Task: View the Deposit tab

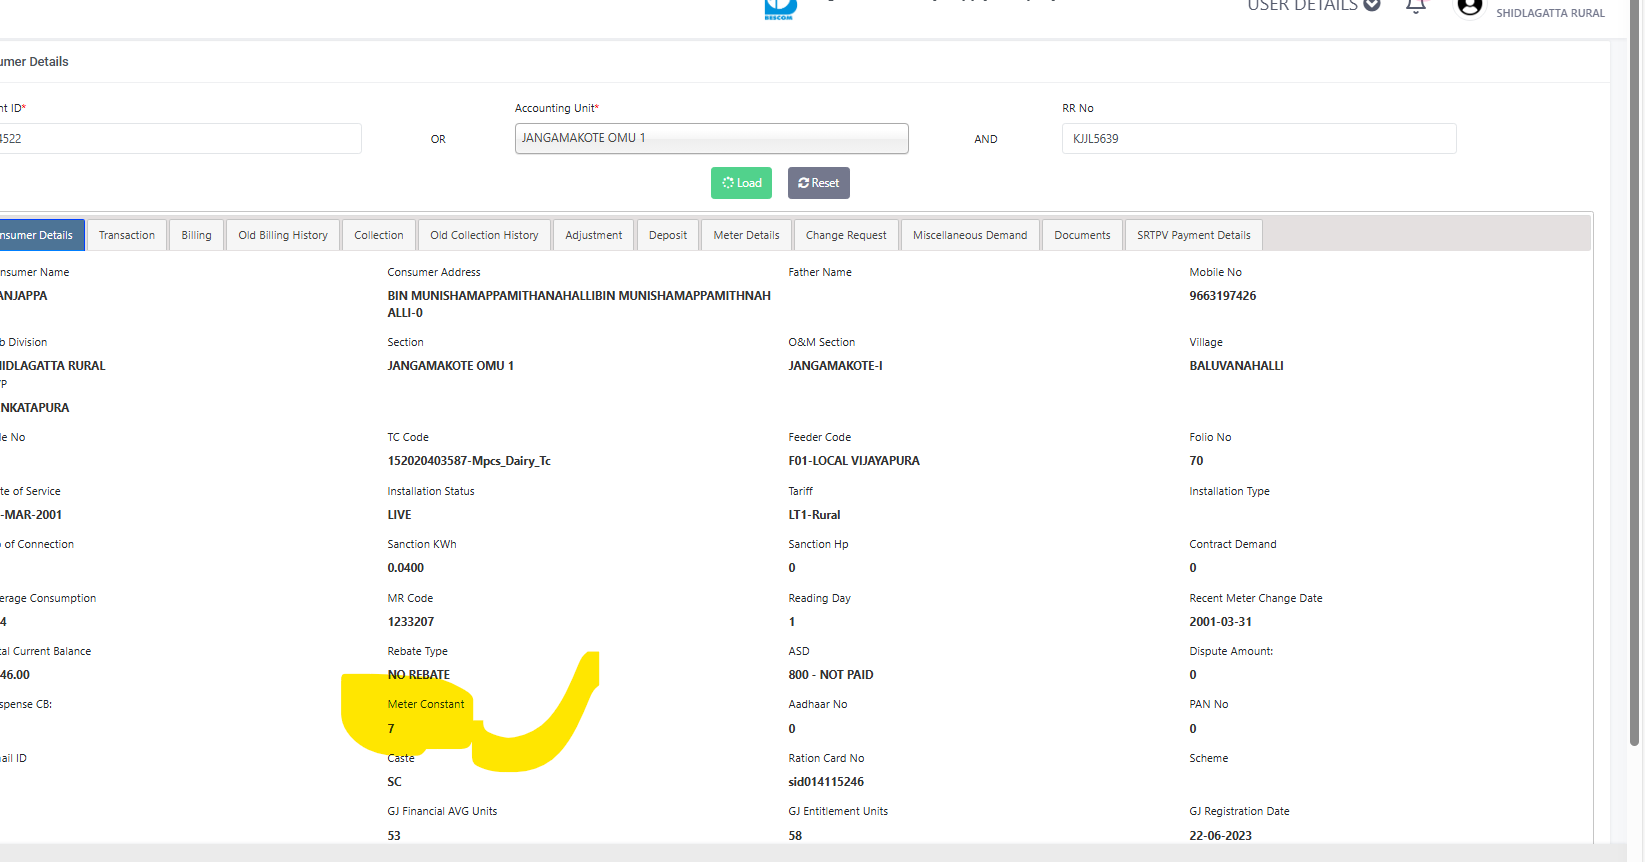Action: [668, 236]
